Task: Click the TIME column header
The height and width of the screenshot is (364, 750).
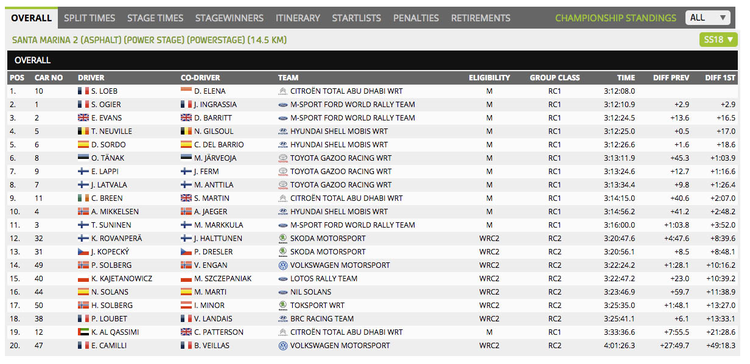Action: [x=626, y=77]
